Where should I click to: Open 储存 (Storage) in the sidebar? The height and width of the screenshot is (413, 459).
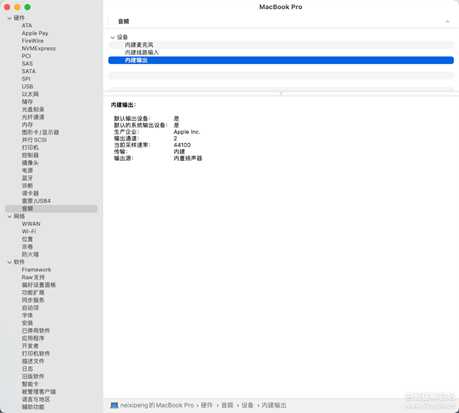(x=27, y=102)
